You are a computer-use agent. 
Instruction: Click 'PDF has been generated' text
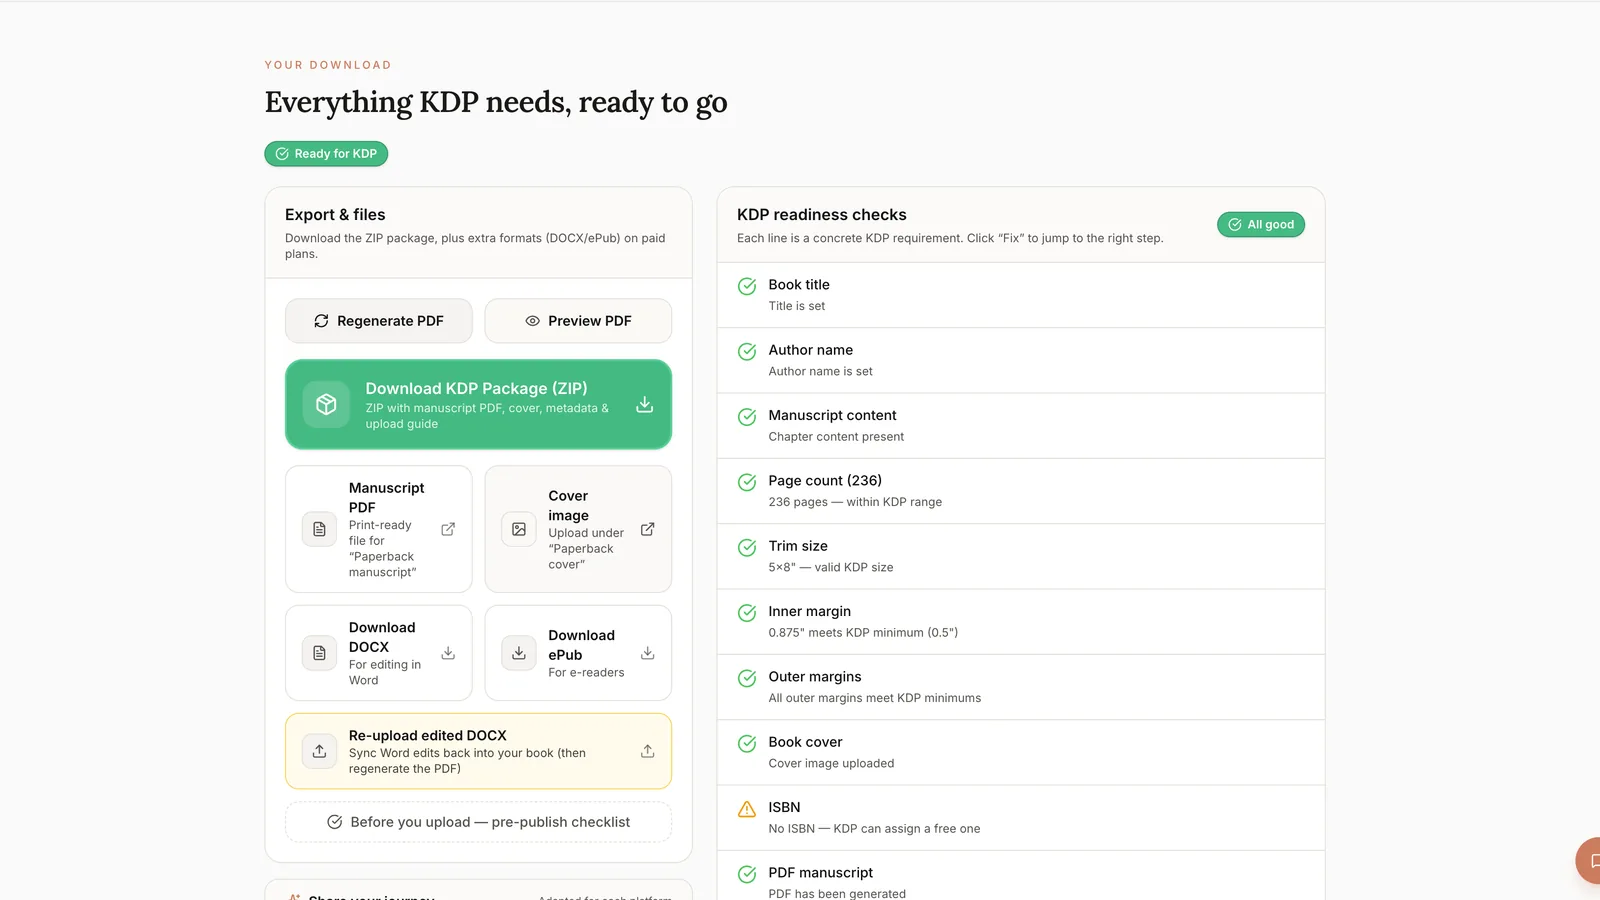click(837, 894)
